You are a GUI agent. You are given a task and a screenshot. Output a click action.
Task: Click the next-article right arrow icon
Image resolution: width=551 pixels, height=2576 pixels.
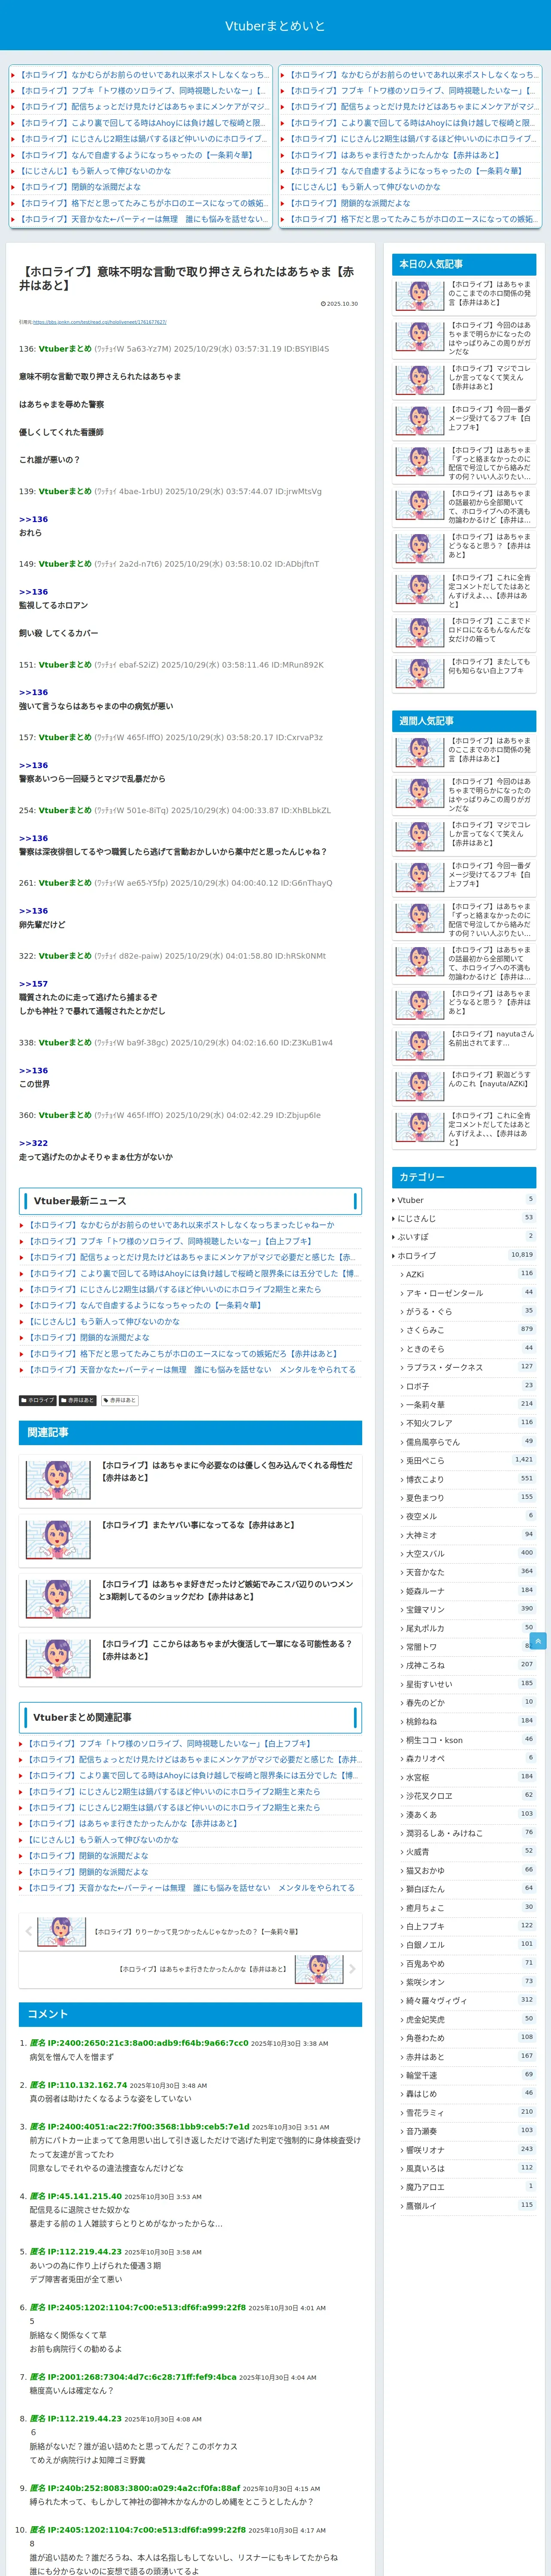(352, 1969)
